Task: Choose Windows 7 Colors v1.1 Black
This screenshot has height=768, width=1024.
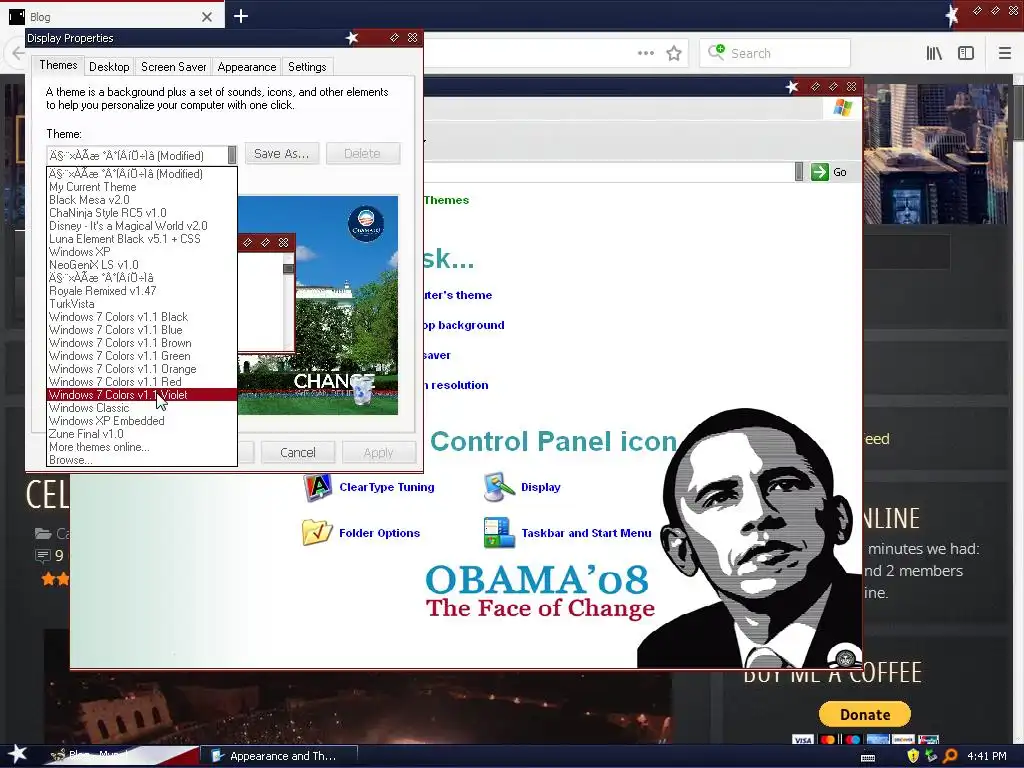Action: tap(142, 317)
